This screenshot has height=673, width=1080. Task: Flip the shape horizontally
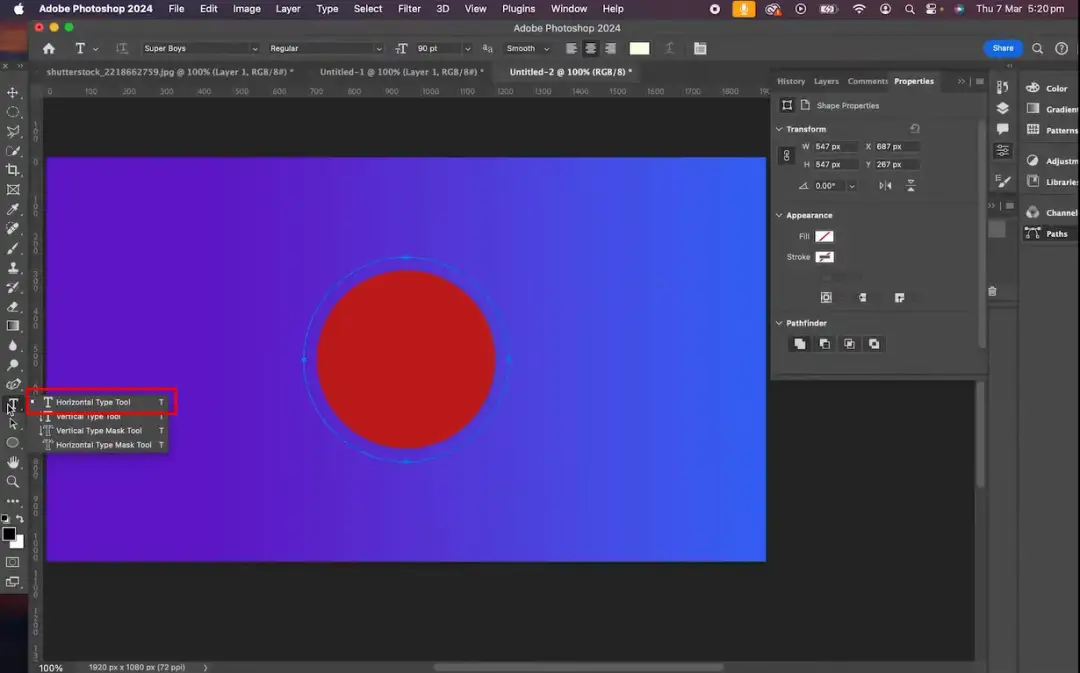[884, 185]
